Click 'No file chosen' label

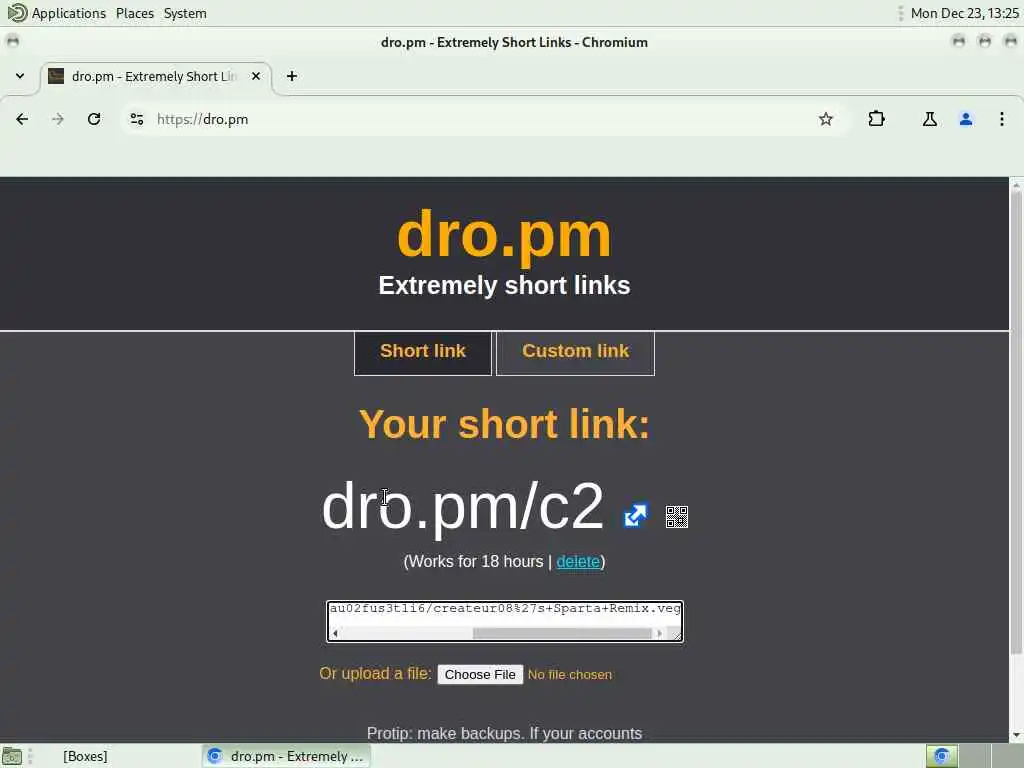point(569,675)
